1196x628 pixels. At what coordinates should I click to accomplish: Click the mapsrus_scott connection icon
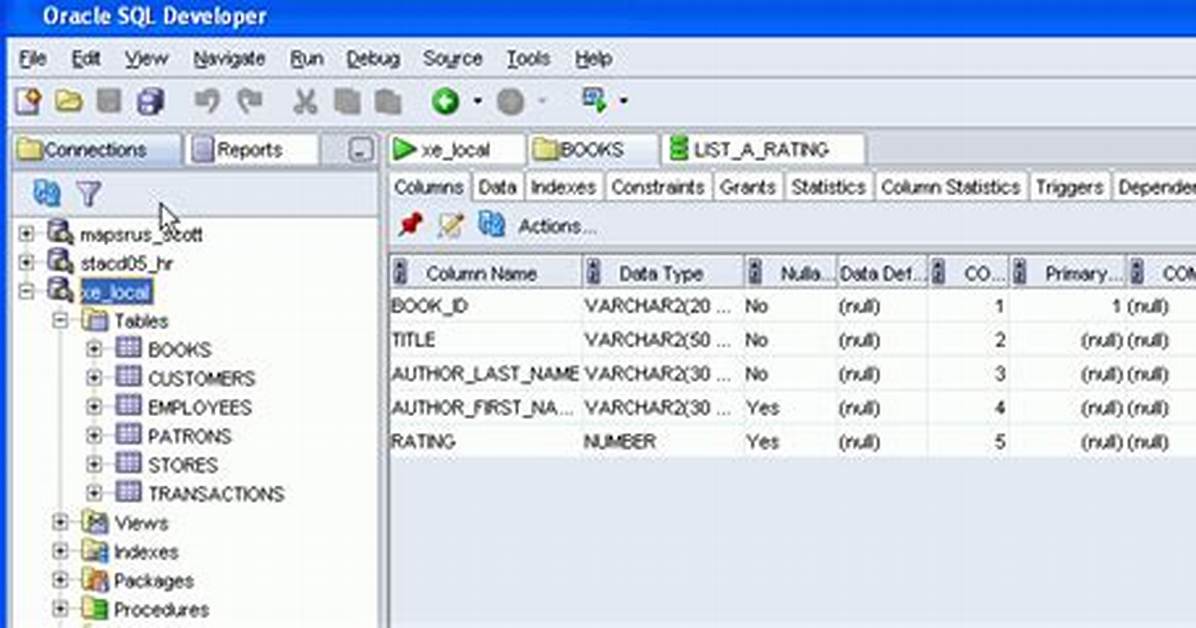coord(60,233)
